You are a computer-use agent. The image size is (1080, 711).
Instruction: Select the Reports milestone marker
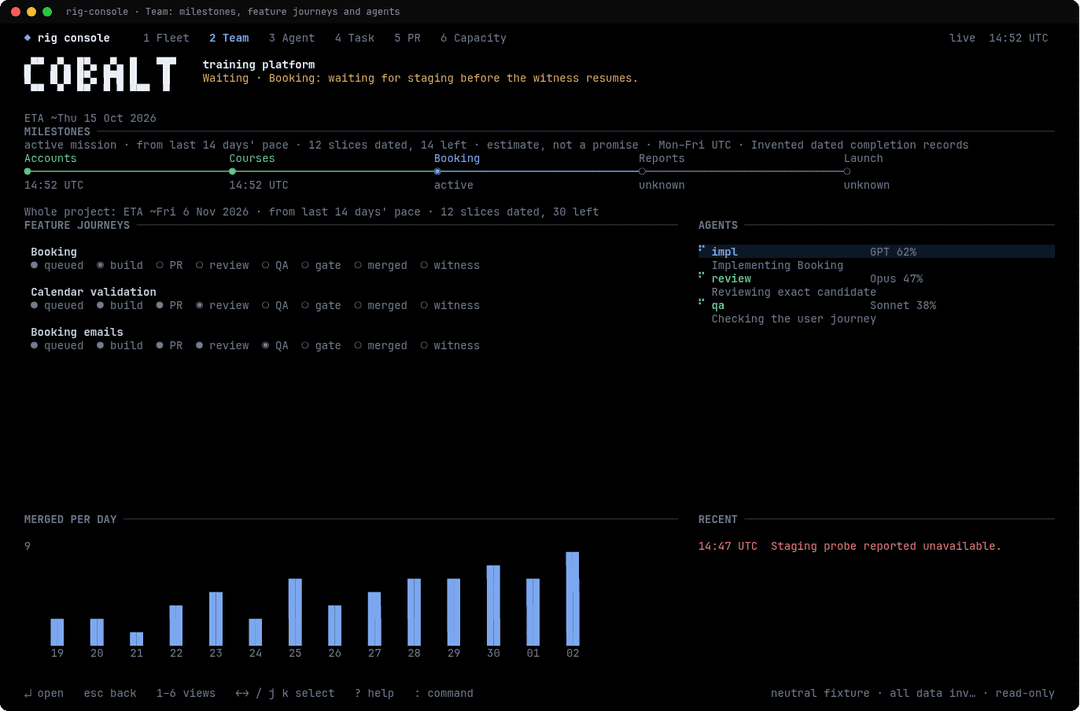click(x=642, y=172)
